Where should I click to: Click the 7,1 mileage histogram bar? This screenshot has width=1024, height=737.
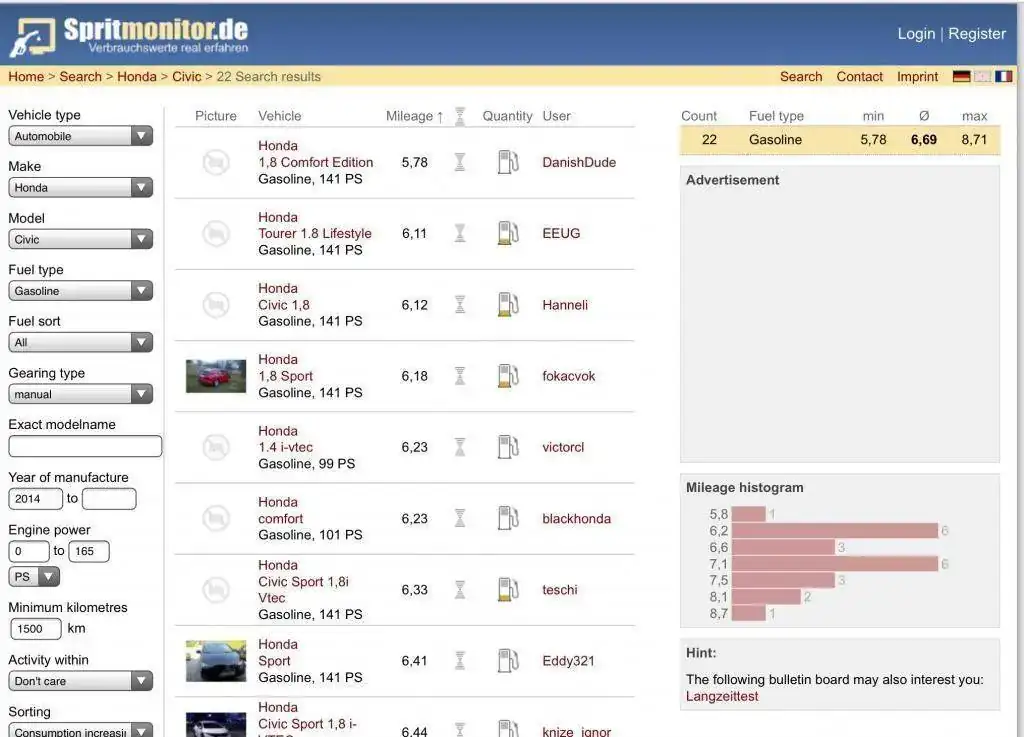(834, 564)
